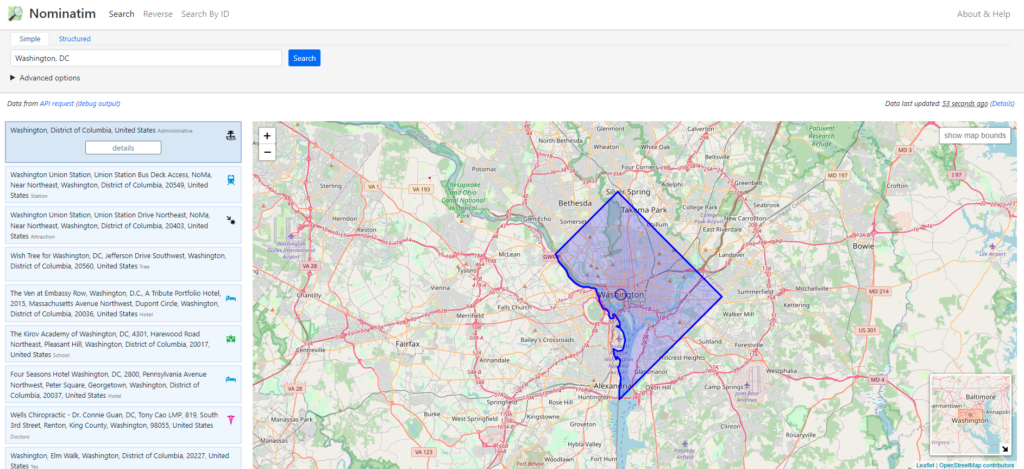The height and width of the screenshot is (469, 1024).
Task: Click the train station icon for Union Station
Action: click(x=231, y=180)
